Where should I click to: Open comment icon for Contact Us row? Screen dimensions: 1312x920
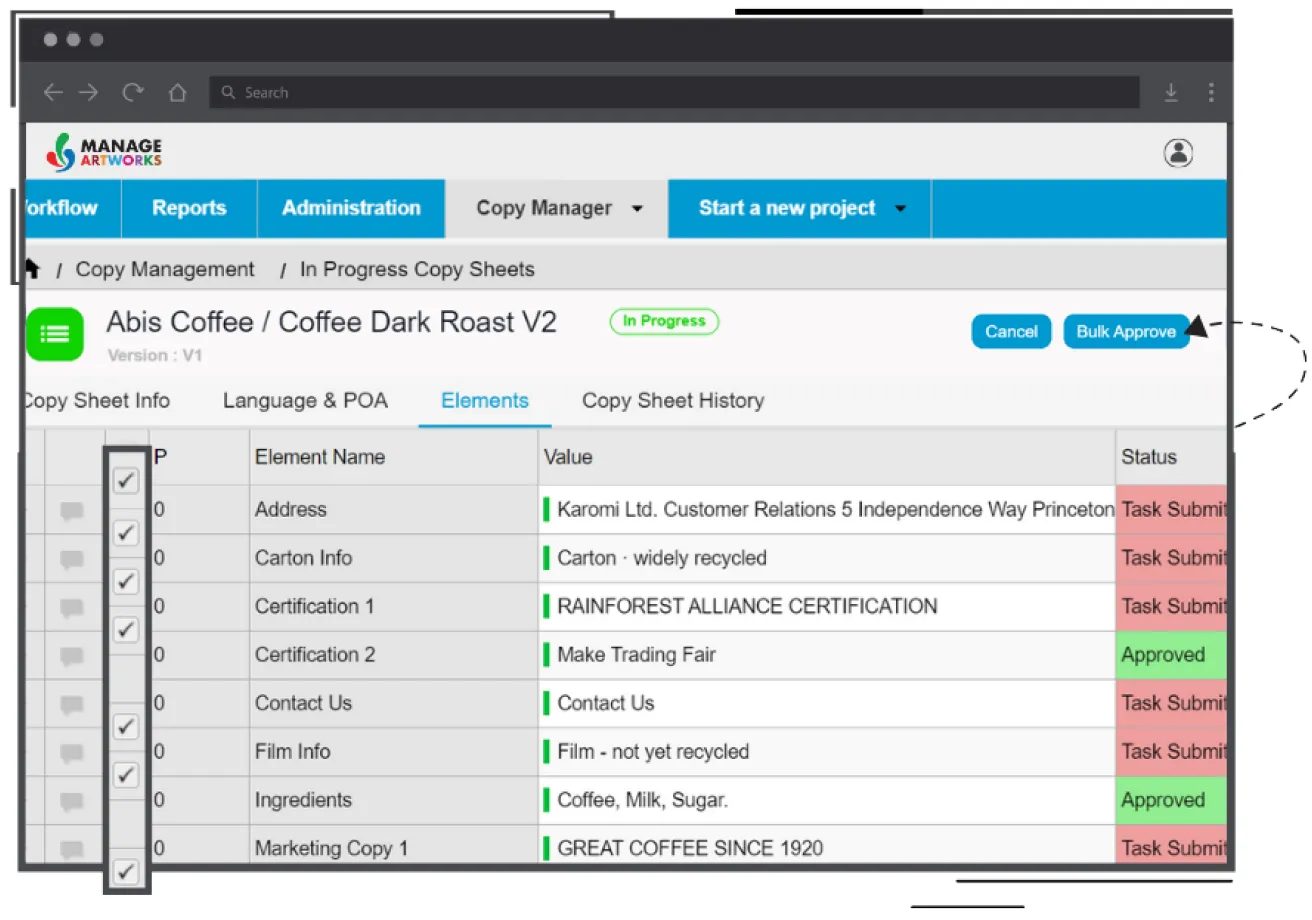pyautogui.click(x=72, y=705)
